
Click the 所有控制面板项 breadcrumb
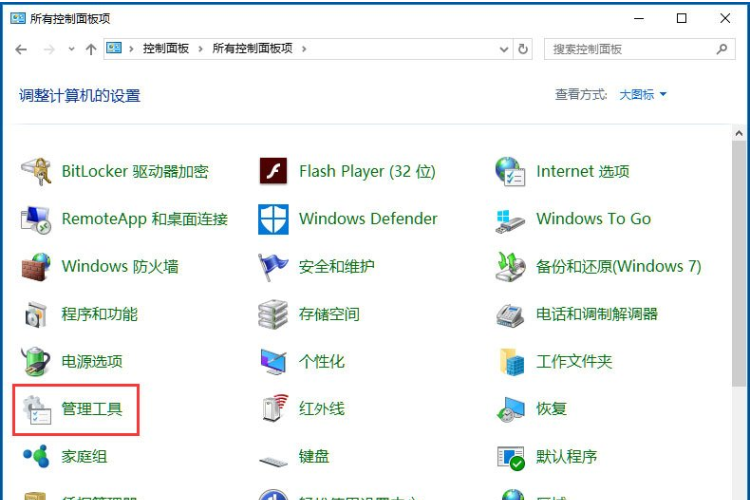pos(253,48)
